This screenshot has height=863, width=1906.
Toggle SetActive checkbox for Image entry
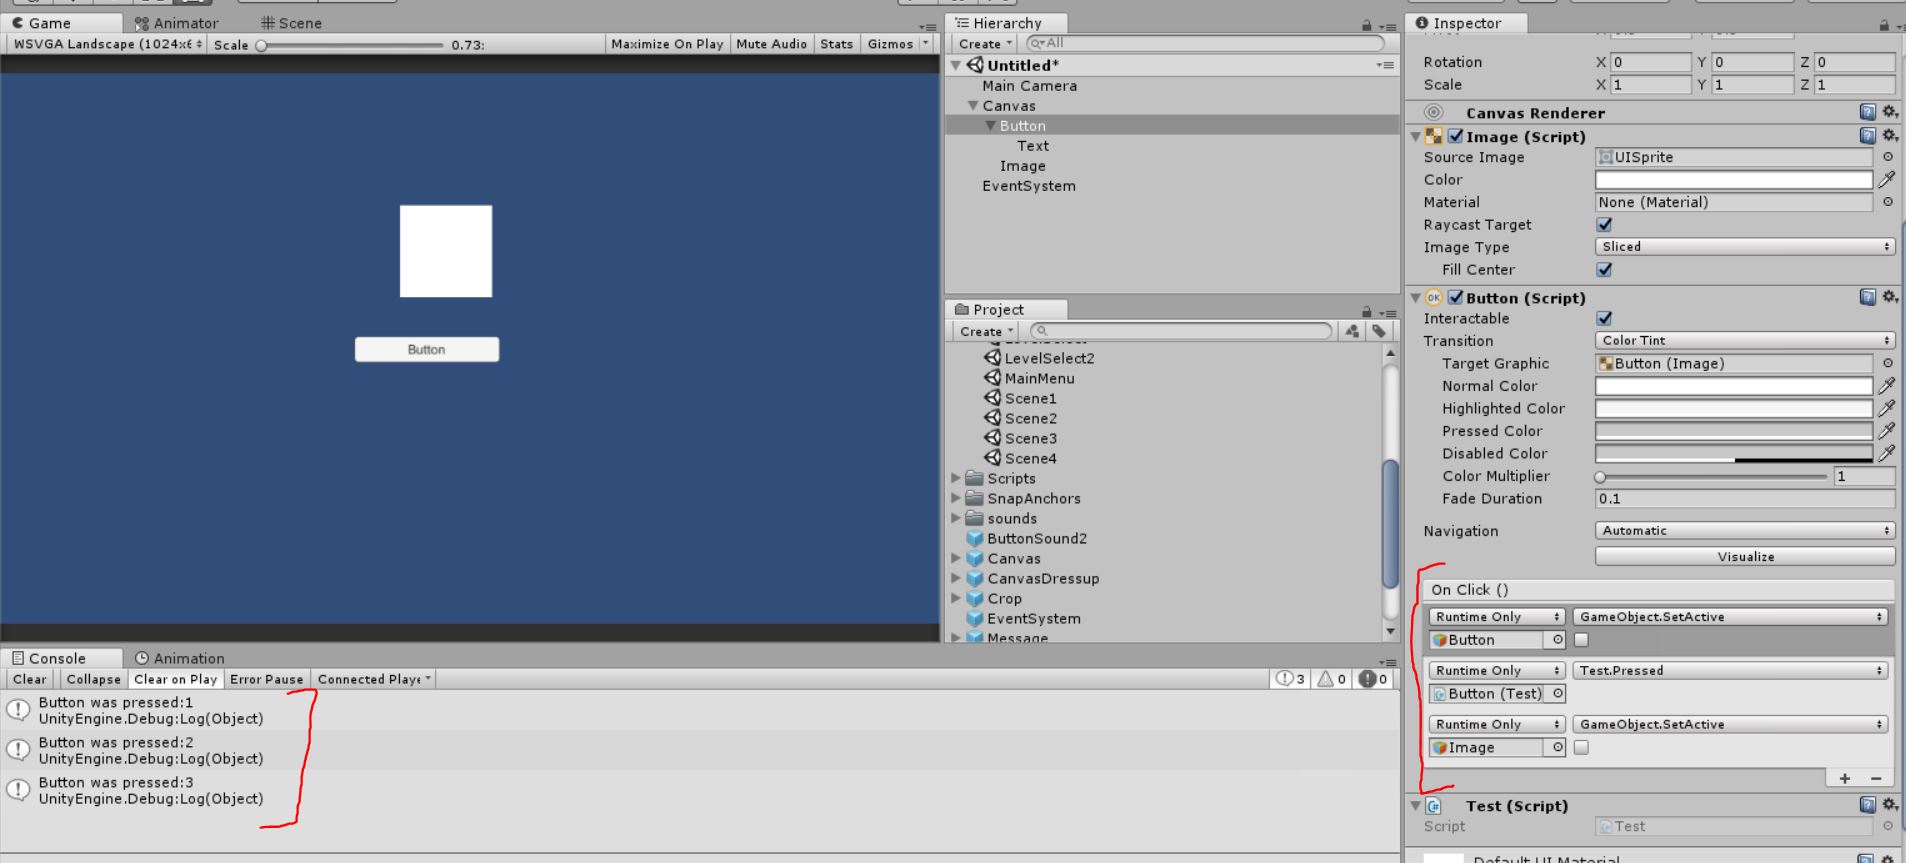tap(1581, 748)
